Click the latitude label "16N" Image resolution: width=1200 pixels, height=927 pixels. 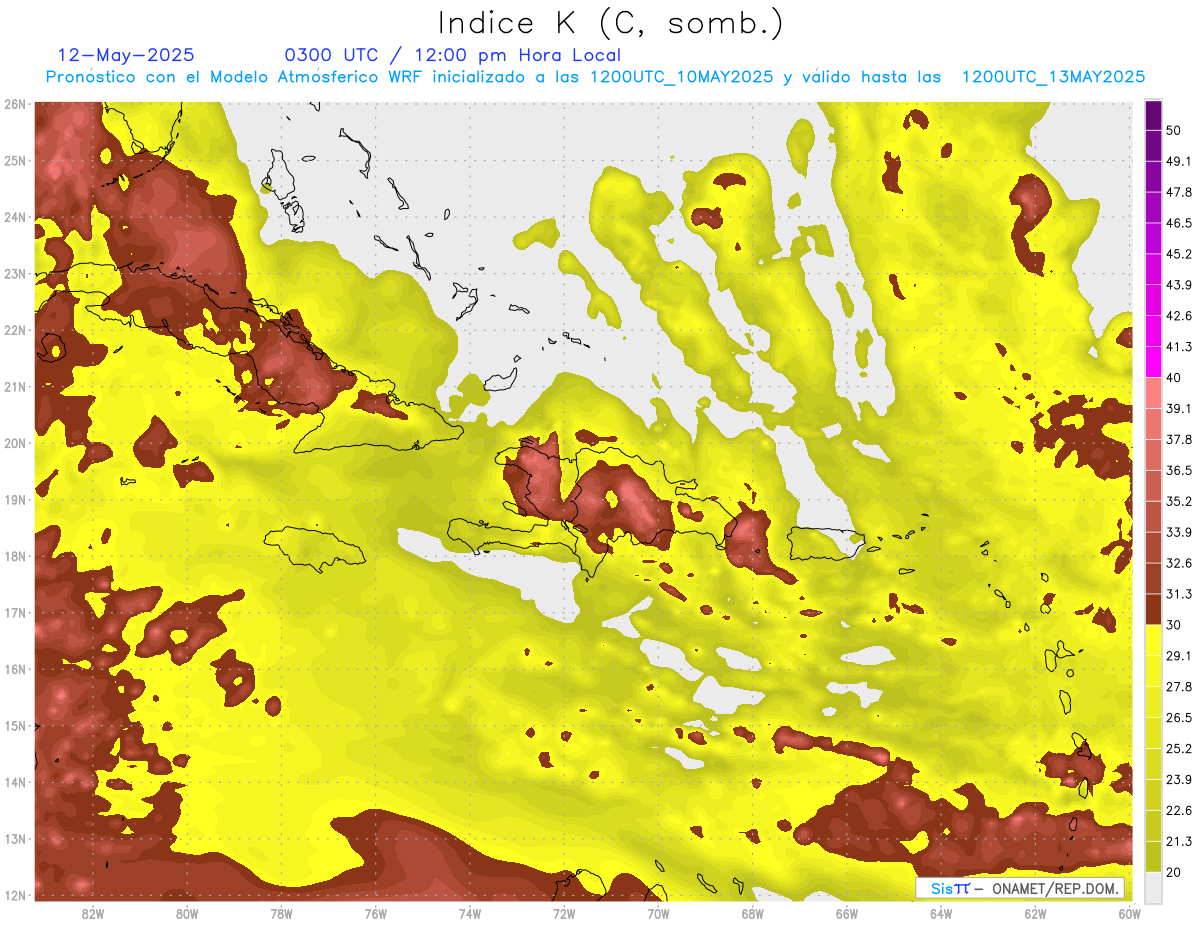point(15,669)
